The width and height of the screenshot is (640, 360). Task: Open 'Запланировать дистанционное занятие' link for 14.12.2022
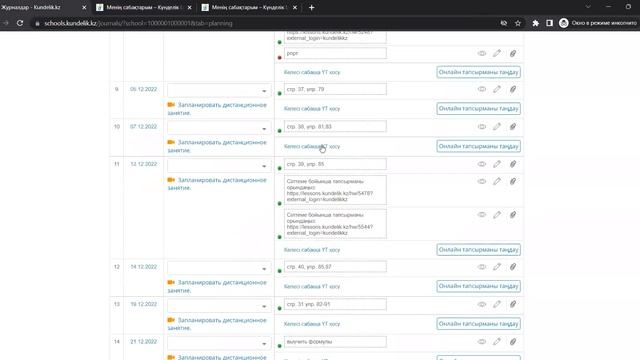pyautogui.click(x=217, y=287)
